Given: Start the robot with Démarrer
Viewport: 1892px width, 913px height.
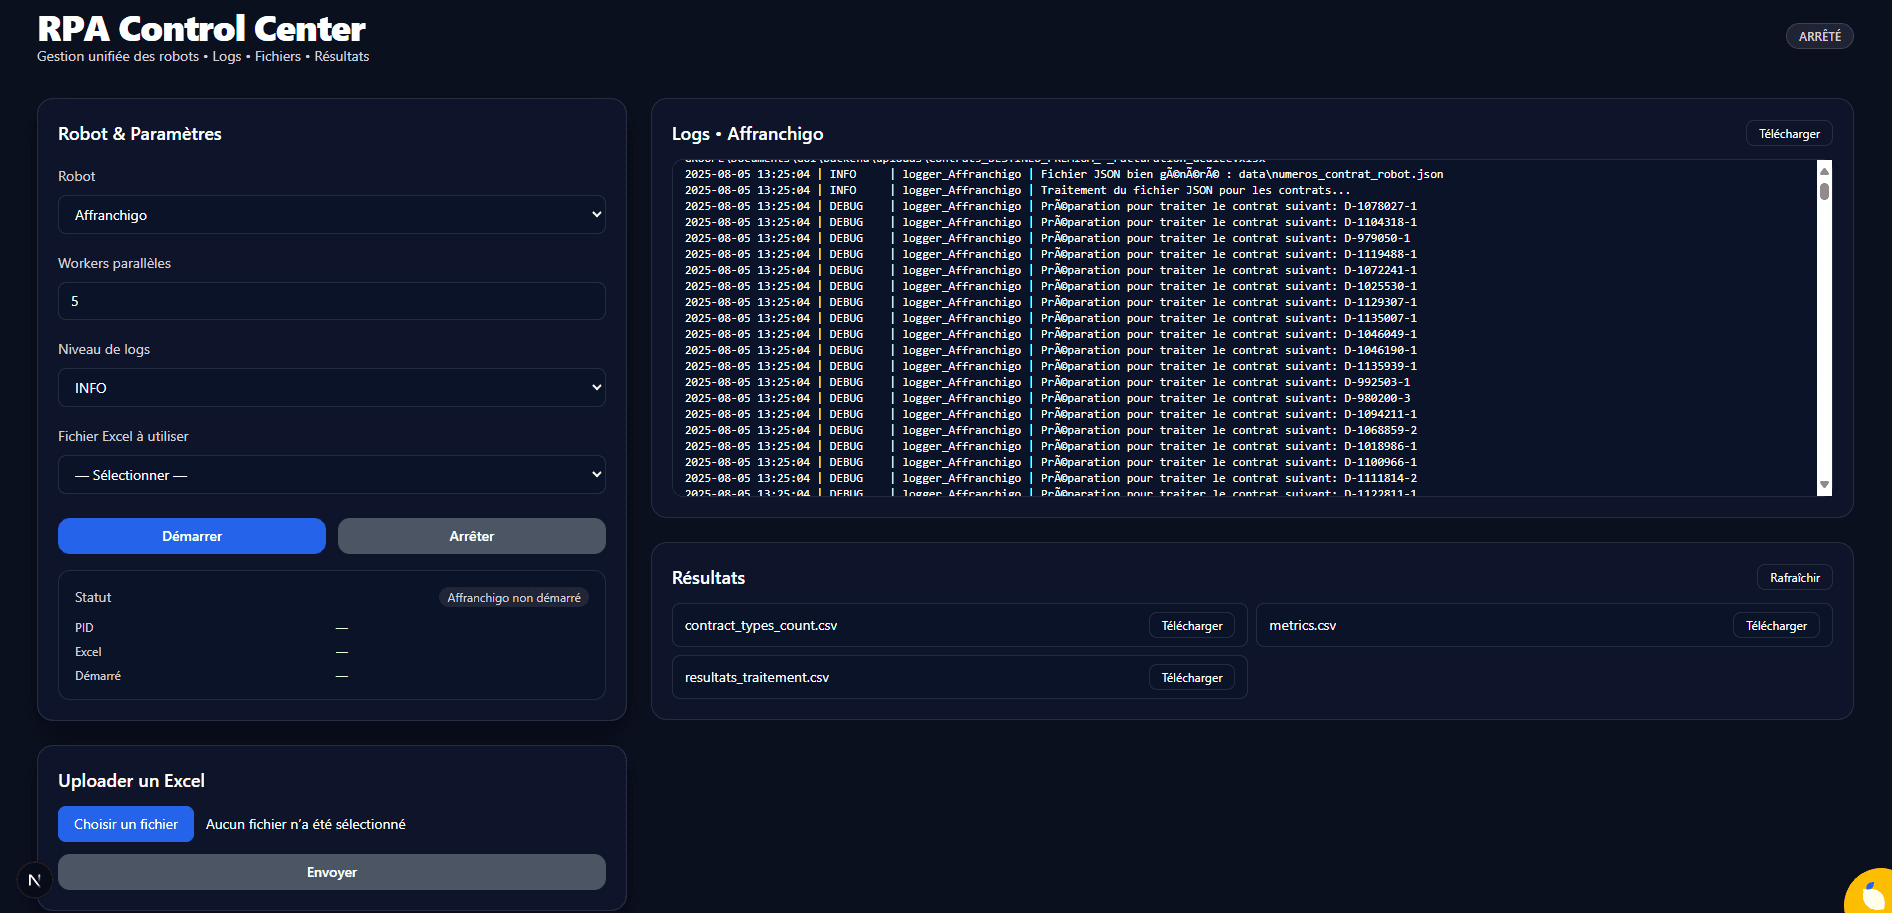Looking at the screenshot, I should click(x=192, y=536).
